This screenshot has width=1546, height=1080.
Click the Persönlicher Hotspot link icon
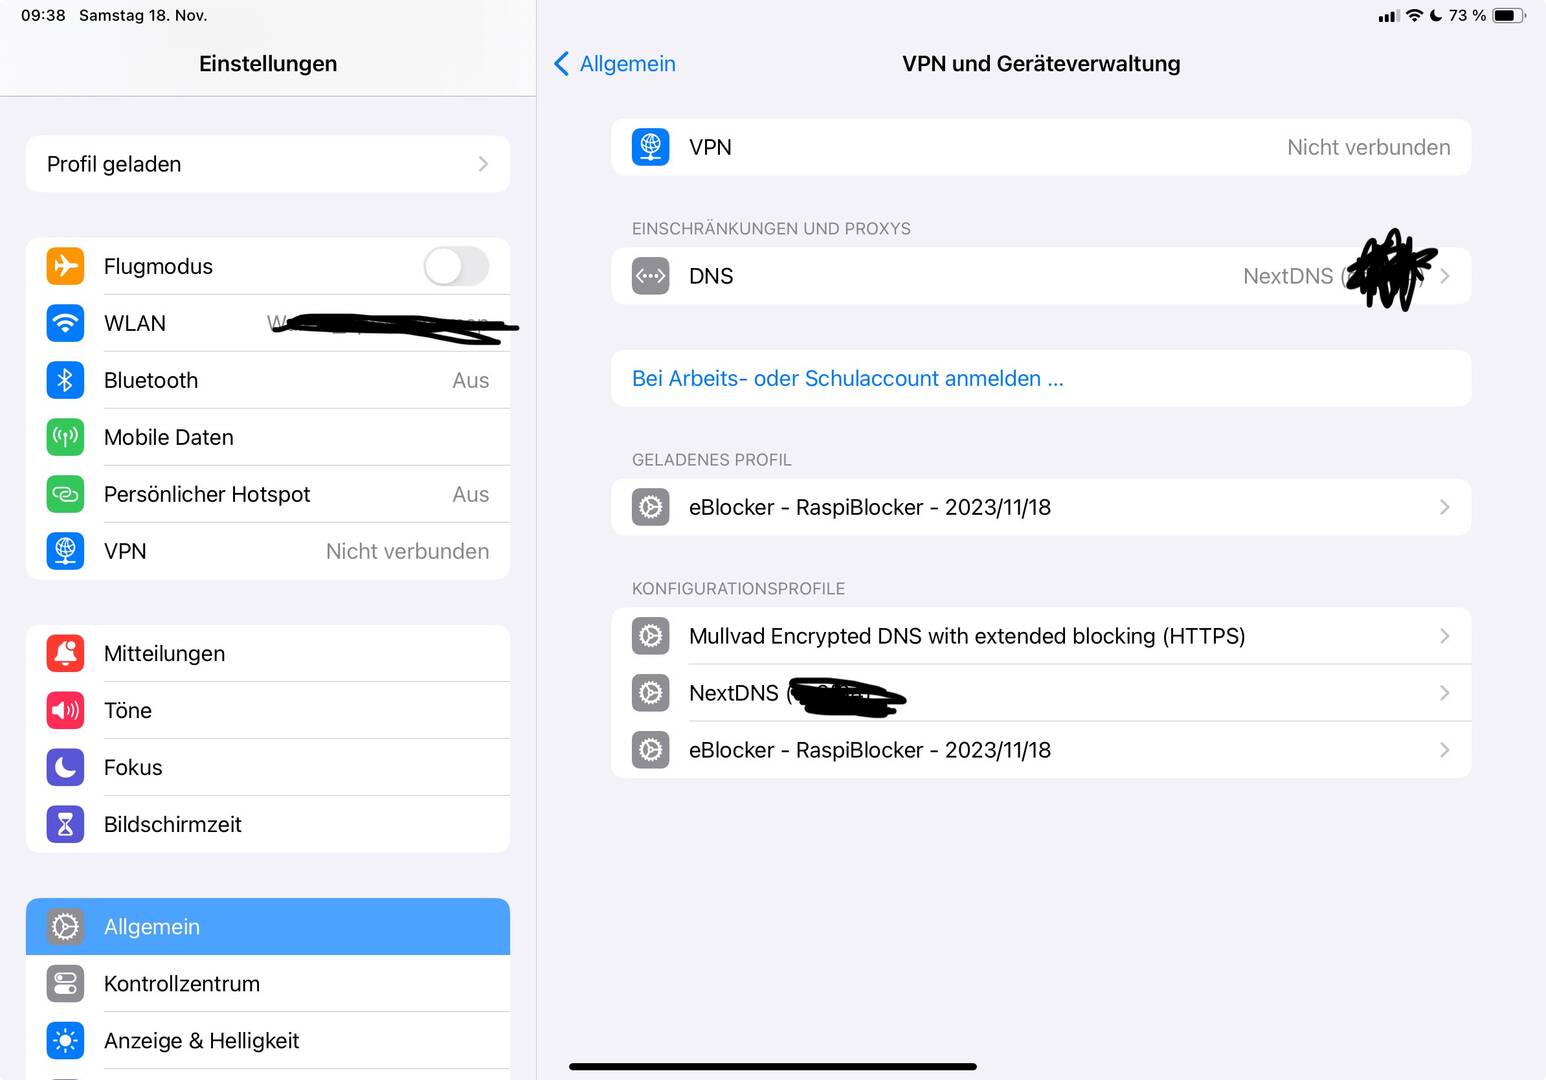tap(65, 494)
